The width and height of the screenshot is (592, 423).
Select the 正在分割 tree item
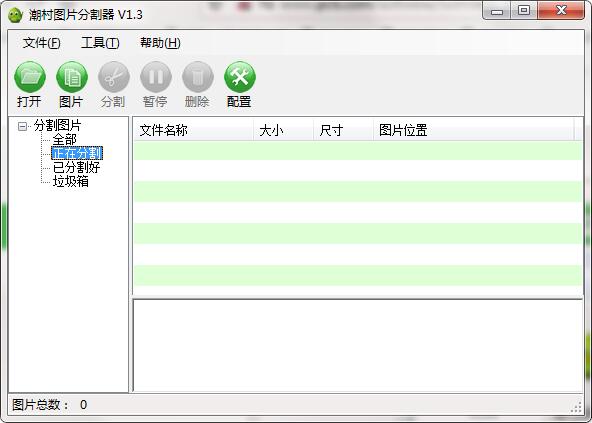point(77,153)
